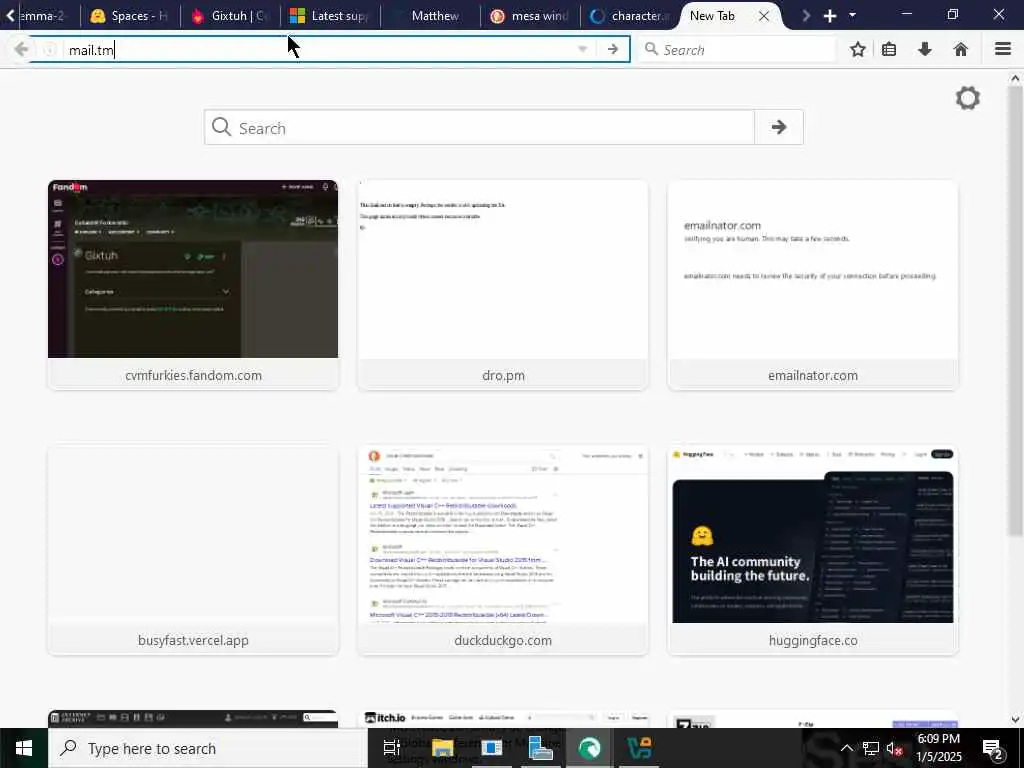Screen dimensions: 1024x768
Task: Click the browser back arrow button
Action: click(x=21, y=50)
